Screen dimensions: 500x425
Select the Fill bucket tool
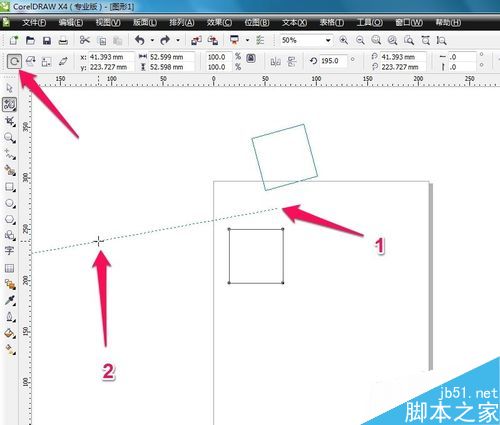pyautogui.click(x=10, y=333)
